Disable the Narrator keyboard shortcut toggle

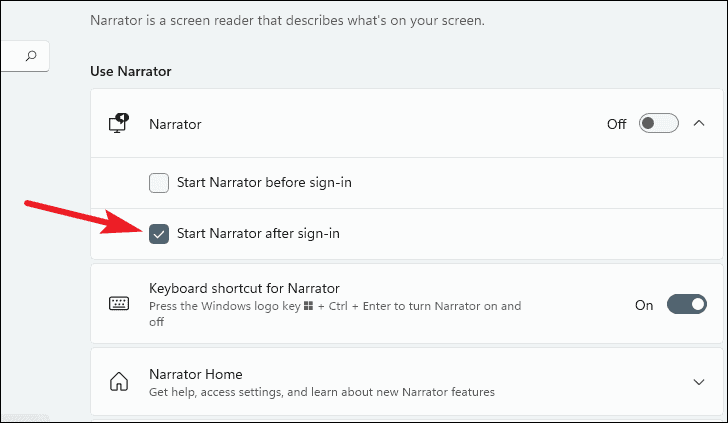pos(687,305)
